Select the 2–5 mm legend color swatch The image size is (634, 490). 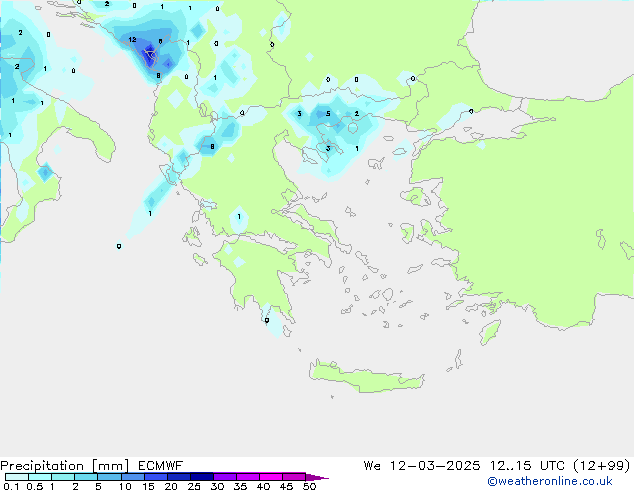(86, 477)
